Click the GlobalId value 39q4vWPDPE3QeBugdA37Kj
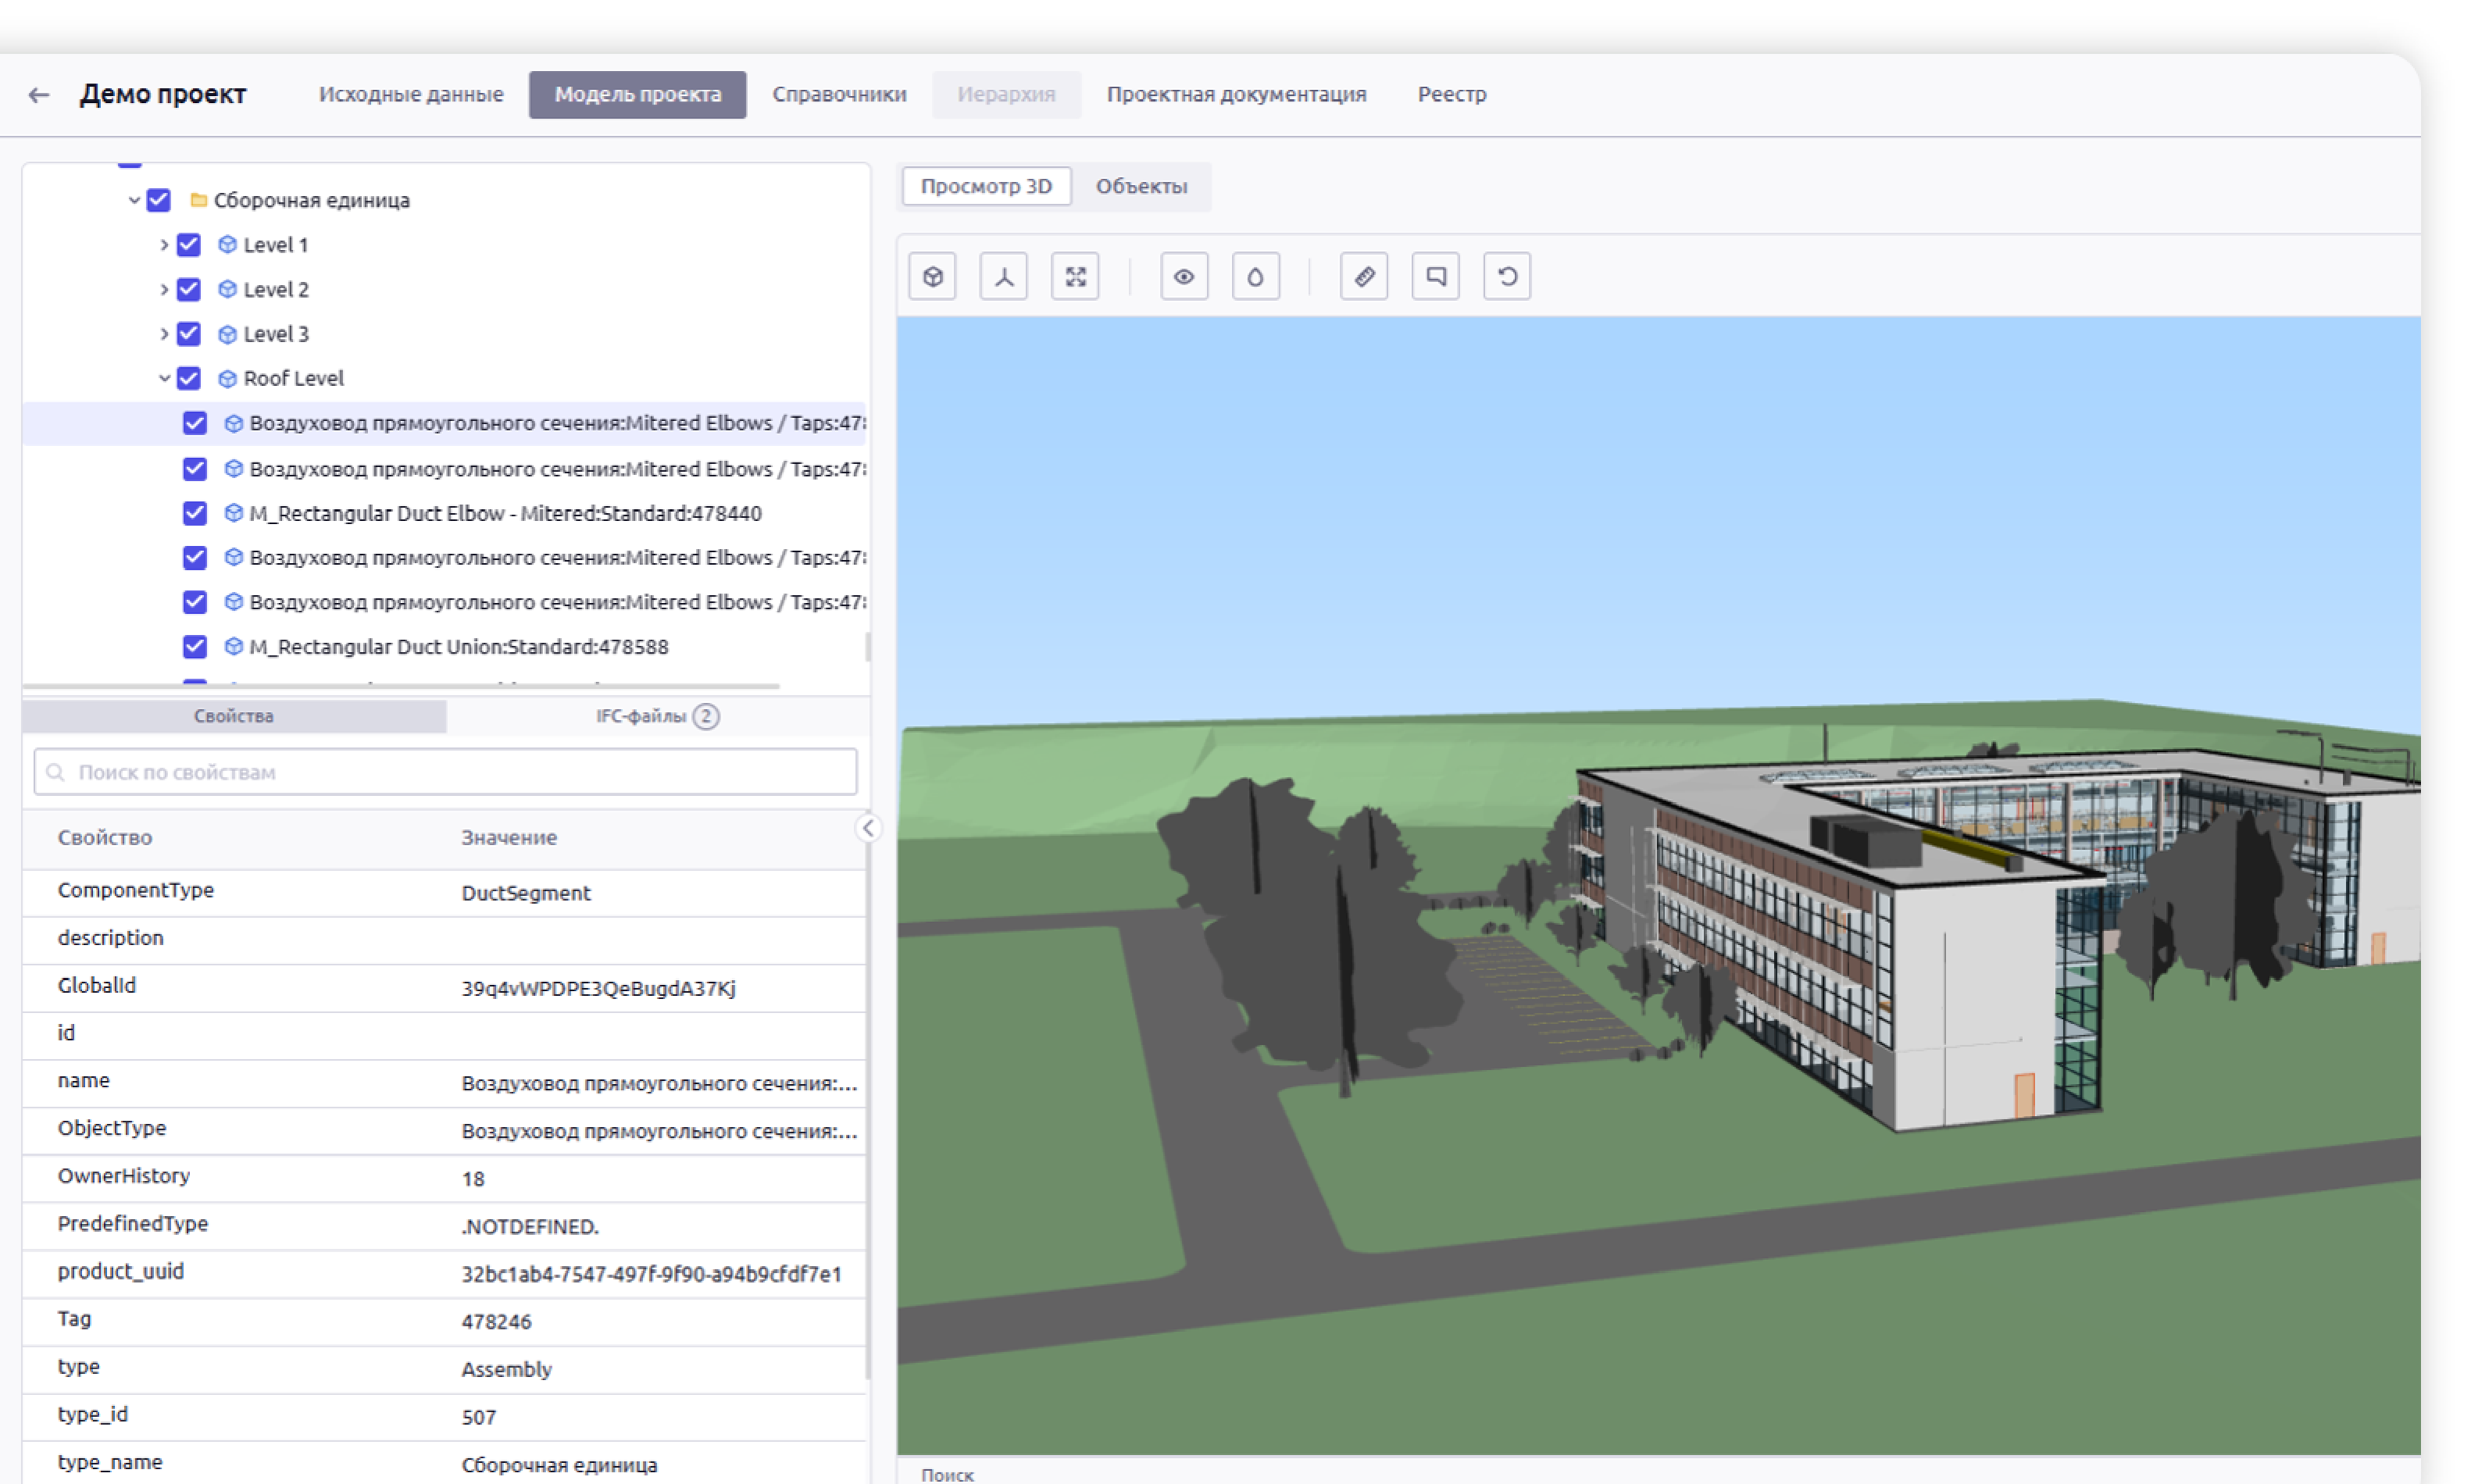 point(598,988)
